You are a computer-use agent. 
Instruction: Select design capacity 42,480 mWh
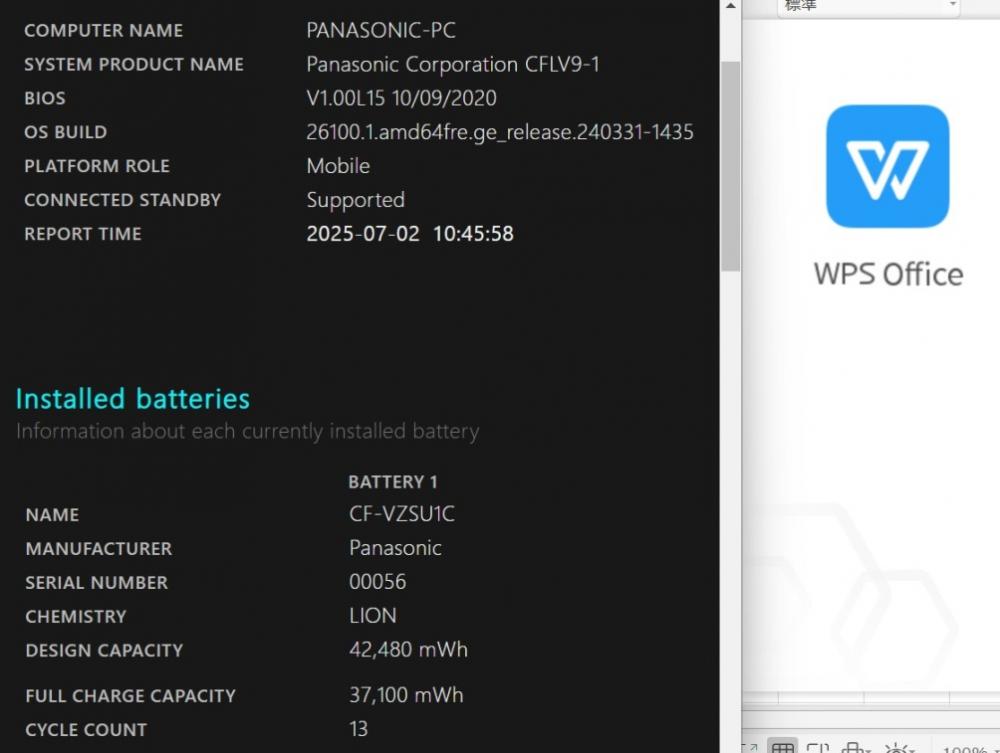408,650
